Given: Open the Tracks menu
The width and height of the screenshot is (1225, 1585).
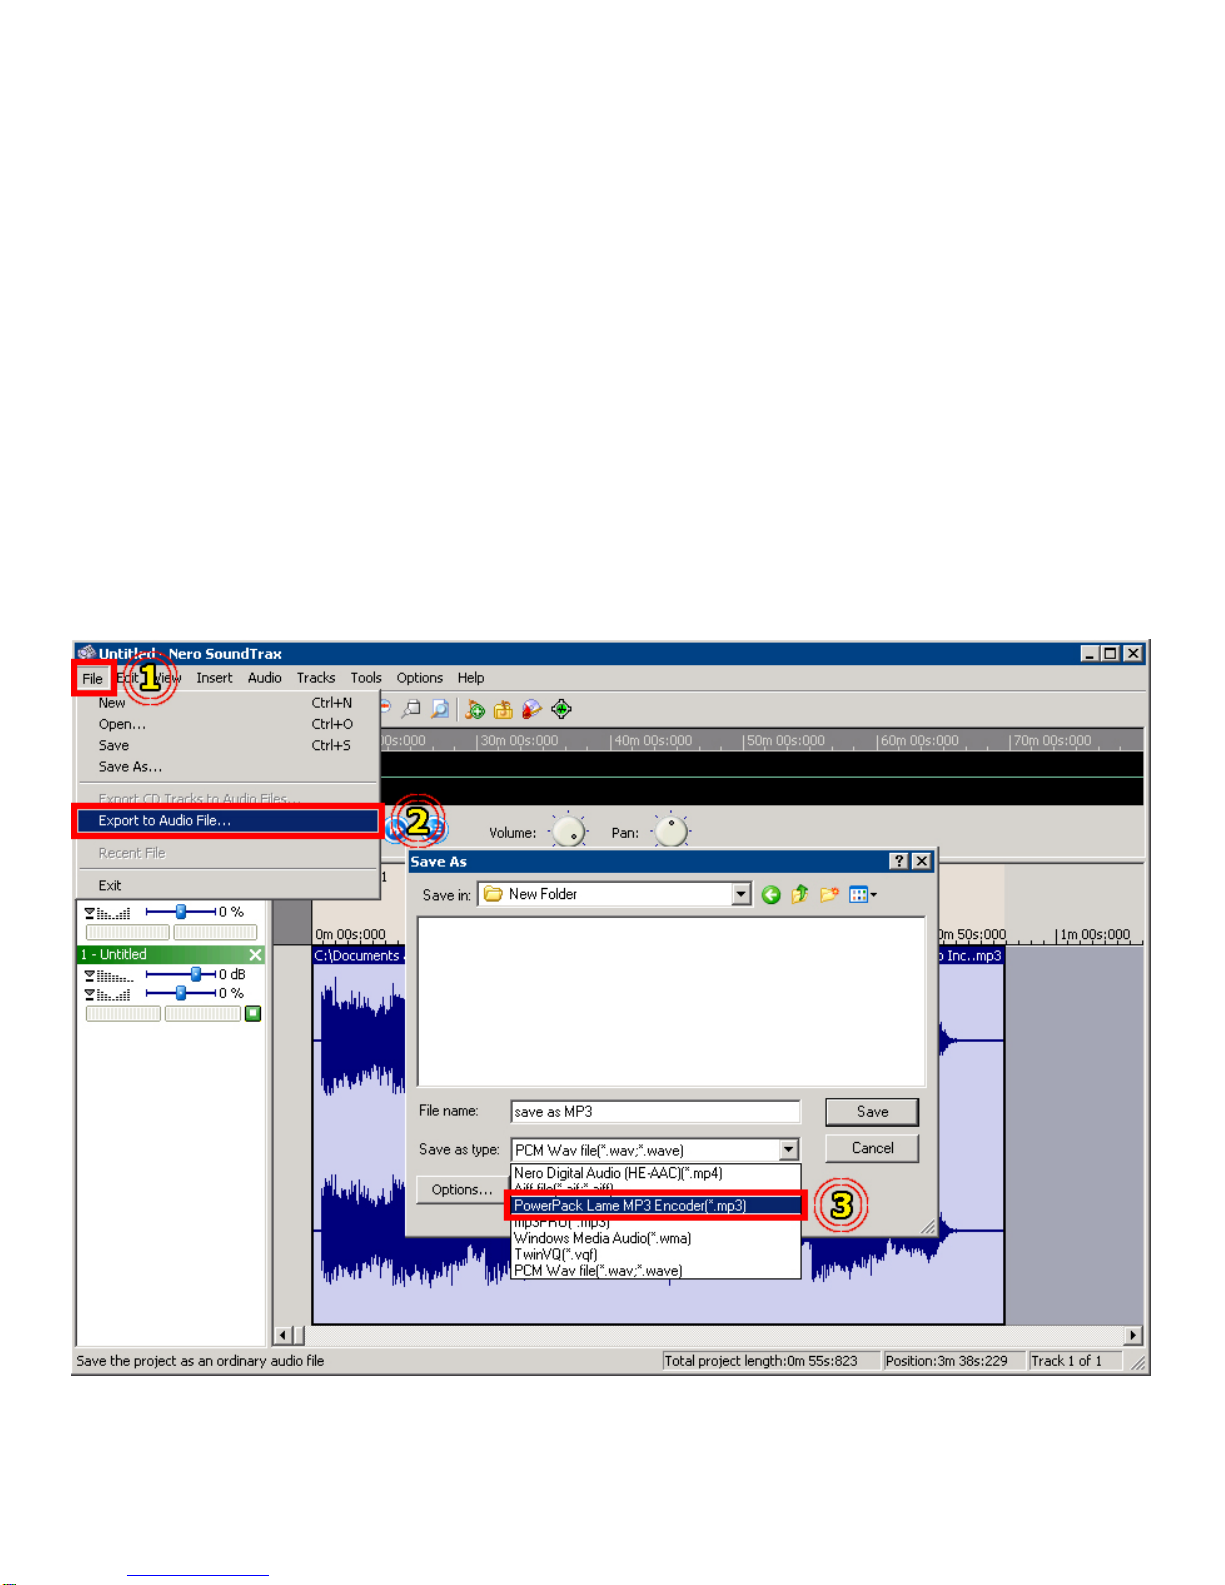Looking at the screenshot, I should click(x=316, y=678).
